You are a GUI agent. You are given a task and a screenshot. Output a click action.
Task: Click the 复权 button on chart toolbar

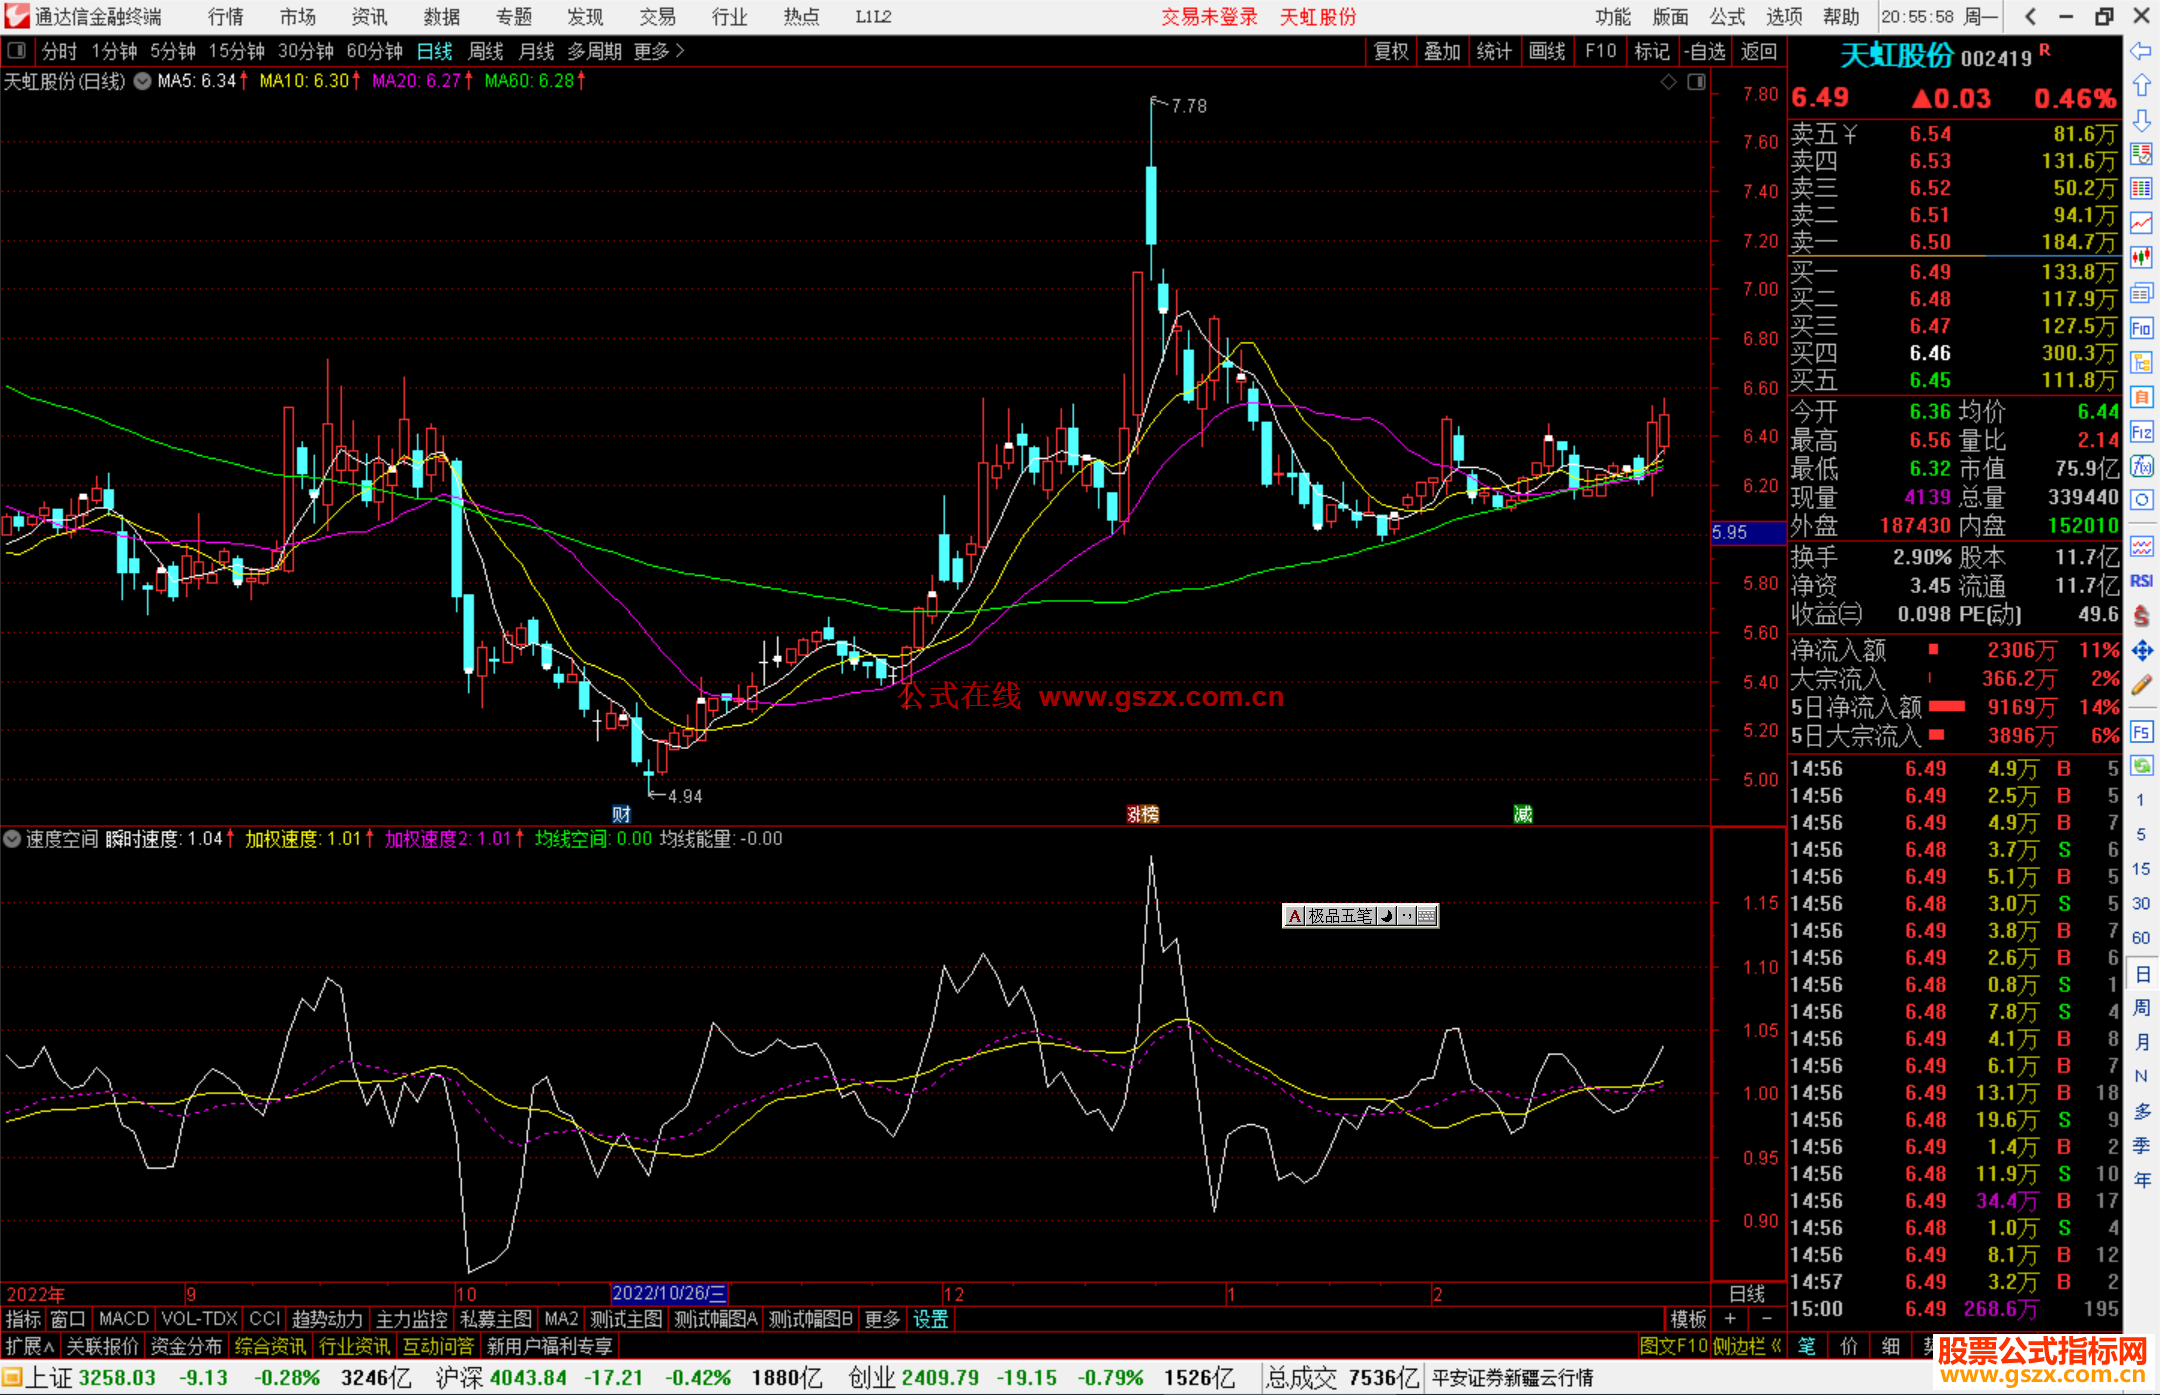(x=1390, y=51)
